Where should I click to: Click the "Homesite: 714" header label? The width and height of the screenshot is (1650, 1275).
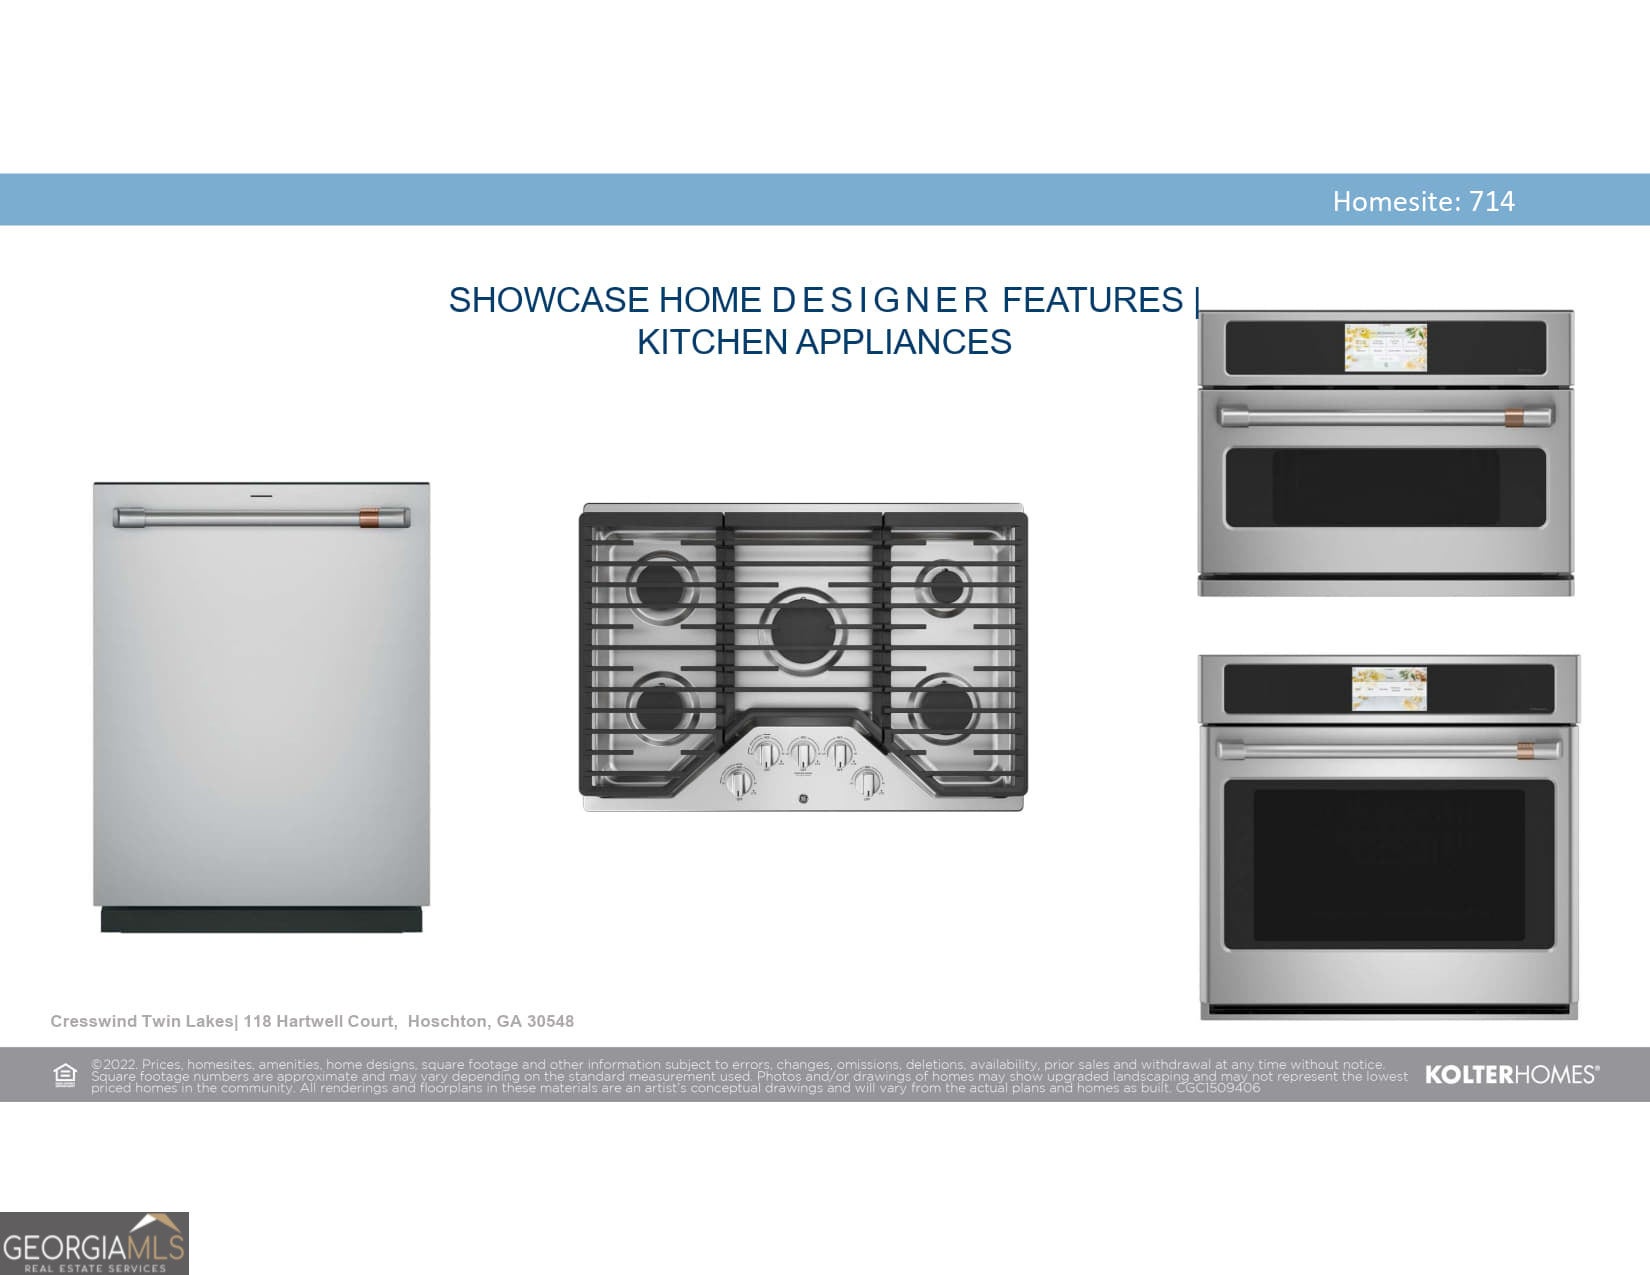[1423, 201]
